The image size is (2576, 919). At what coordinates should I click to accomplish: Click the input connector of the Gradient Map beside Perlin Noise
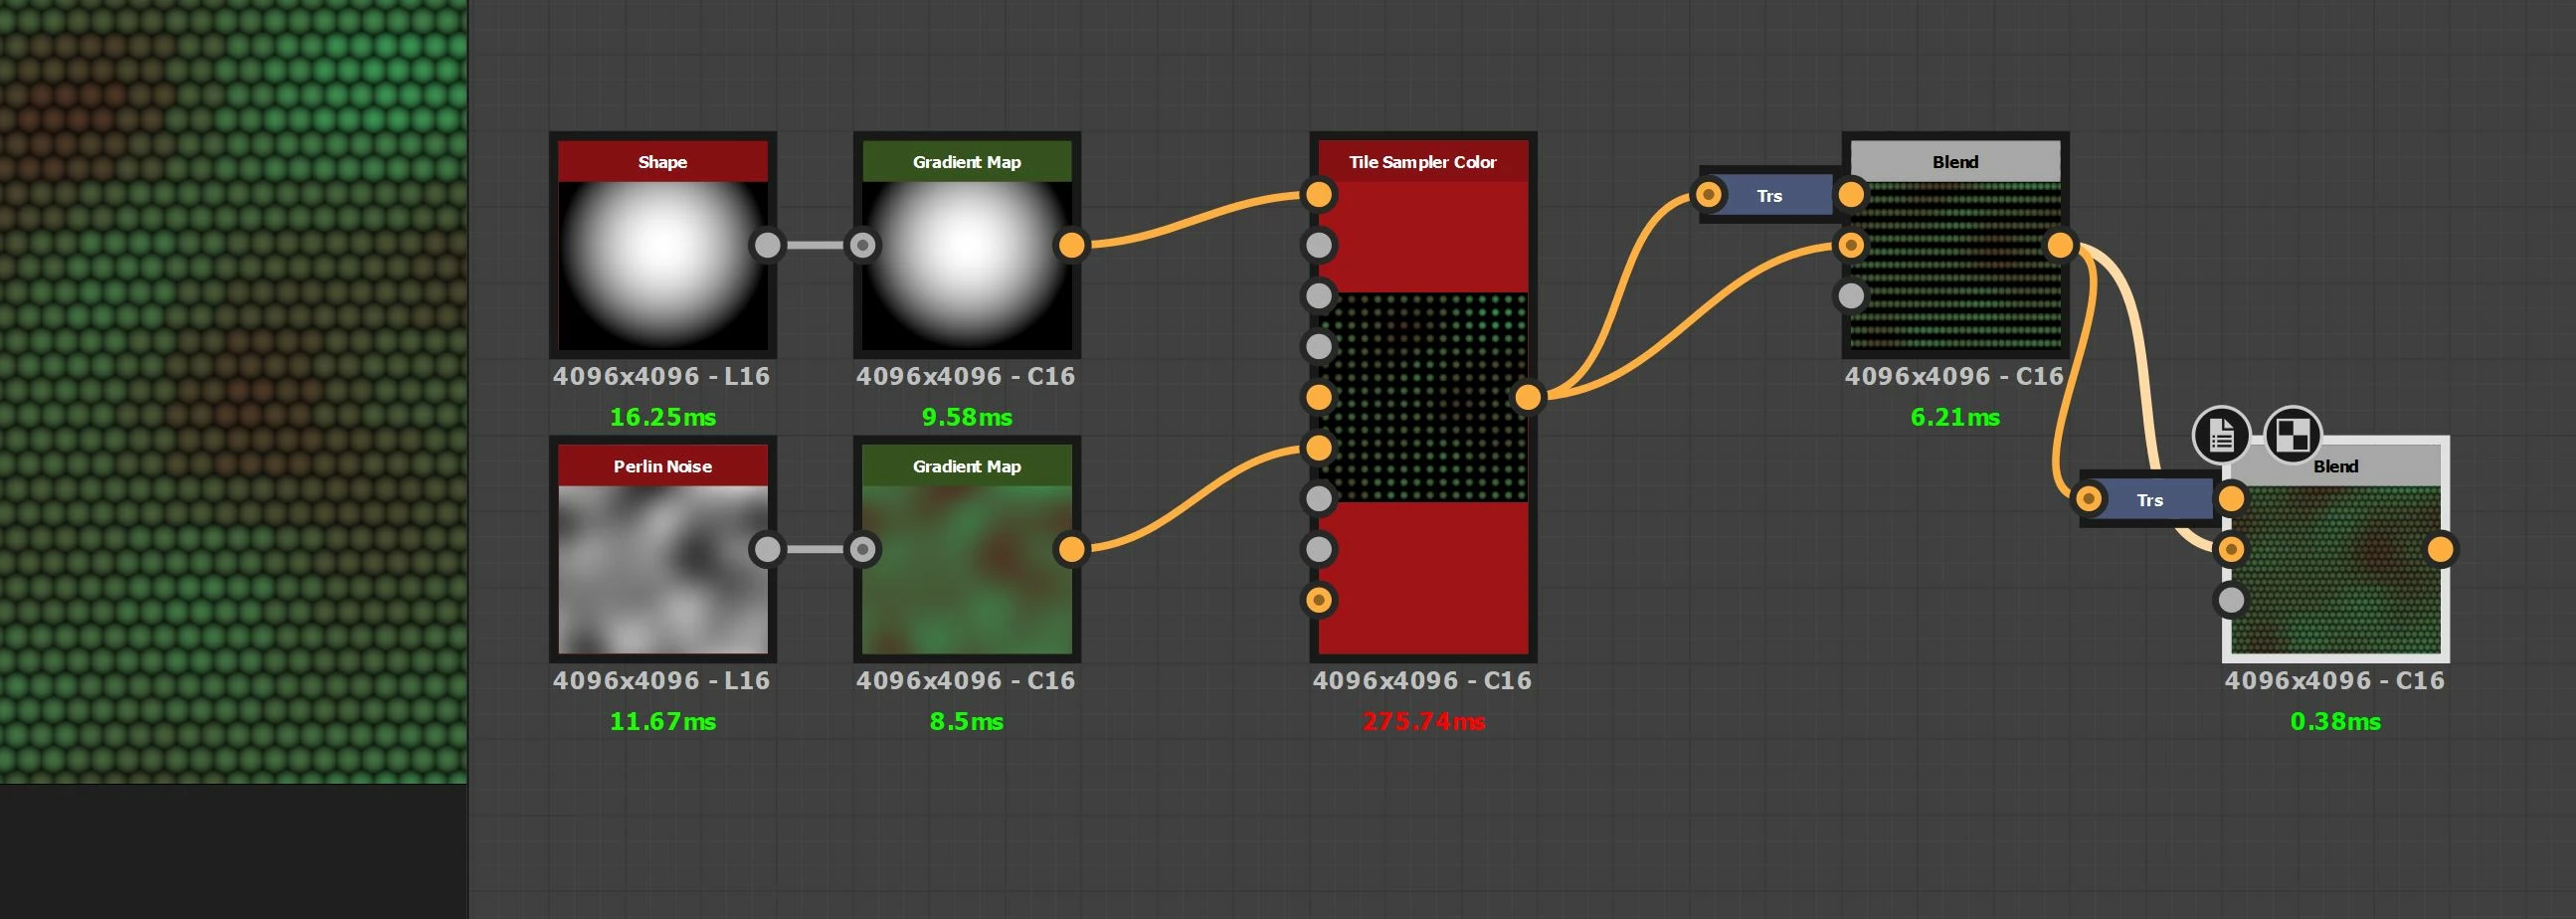pos(863,549)
